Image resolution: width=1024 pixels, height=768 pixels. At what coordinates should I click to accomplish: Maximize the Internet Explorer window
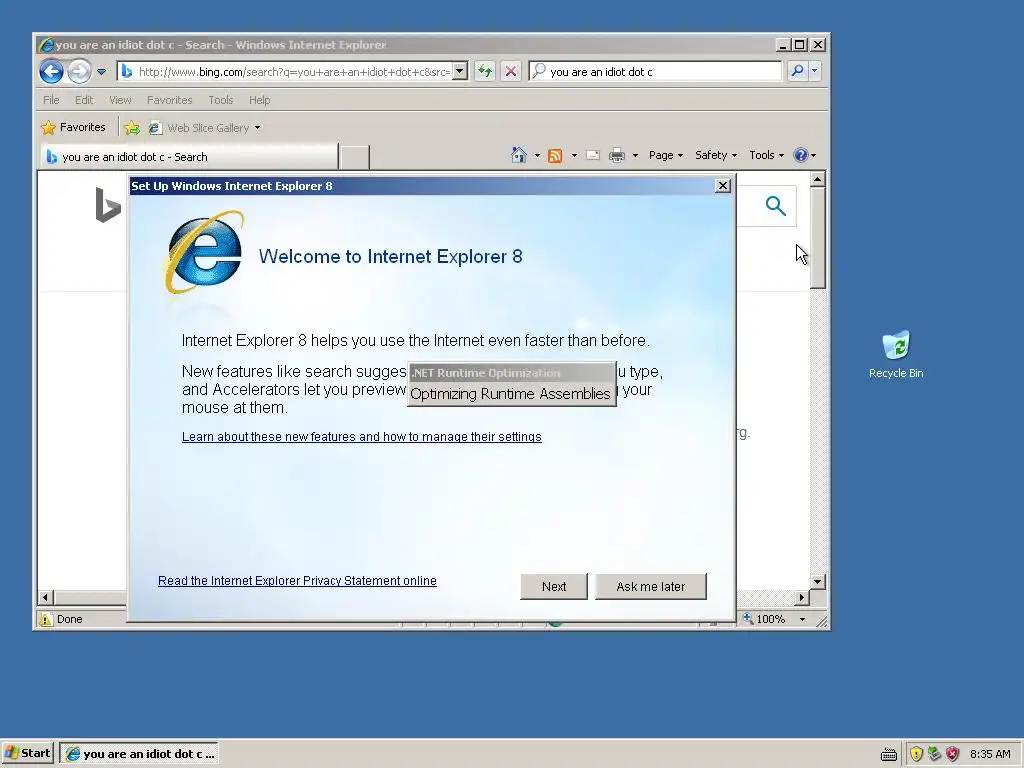tap(799, 44)
